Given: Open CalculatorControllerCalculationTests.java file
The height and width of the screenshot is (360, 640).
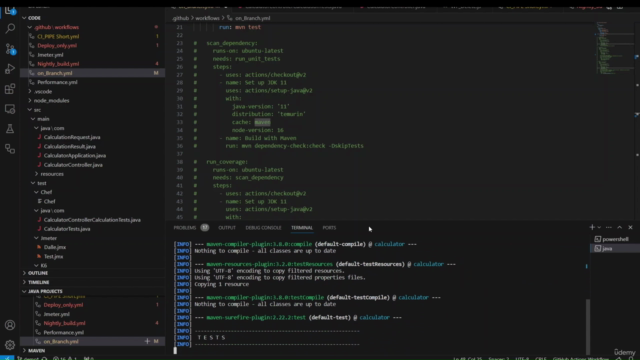Looking at the screenshot, I should [92, 220].
